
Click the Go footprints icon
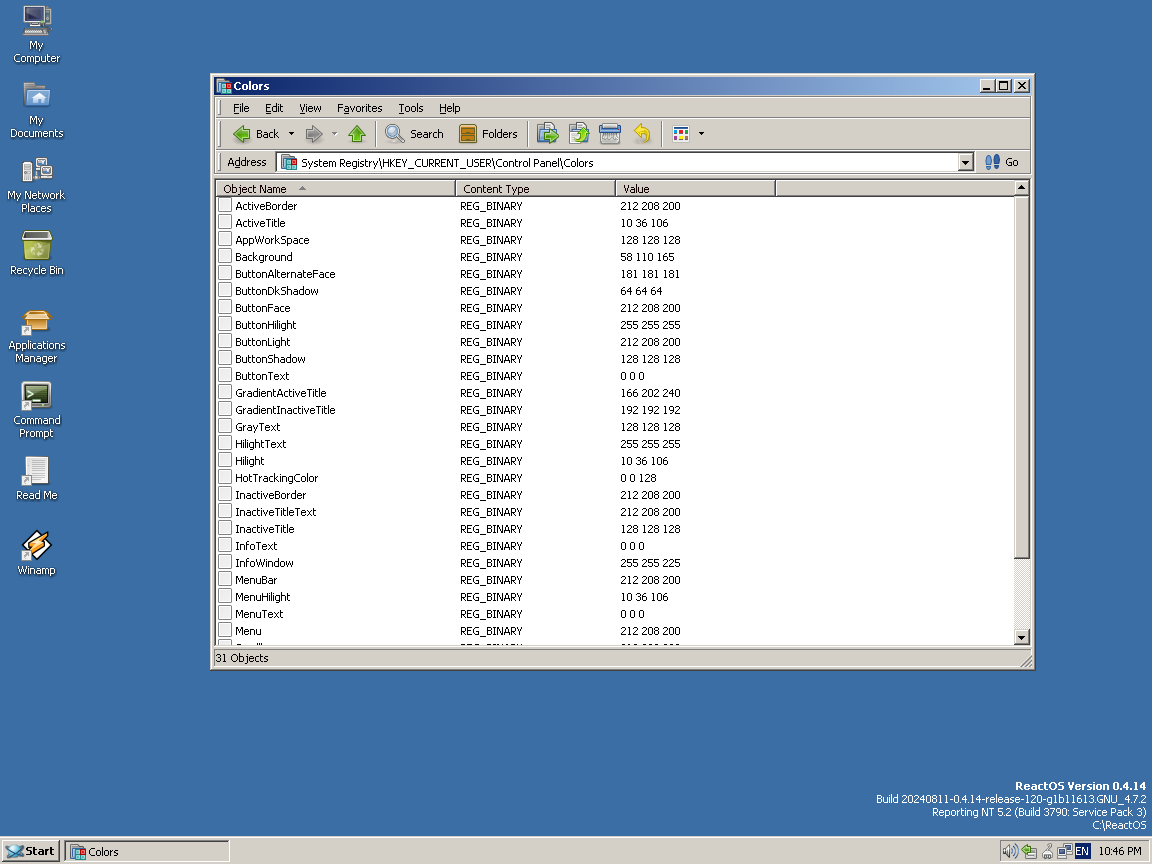[x=993, y=162]
